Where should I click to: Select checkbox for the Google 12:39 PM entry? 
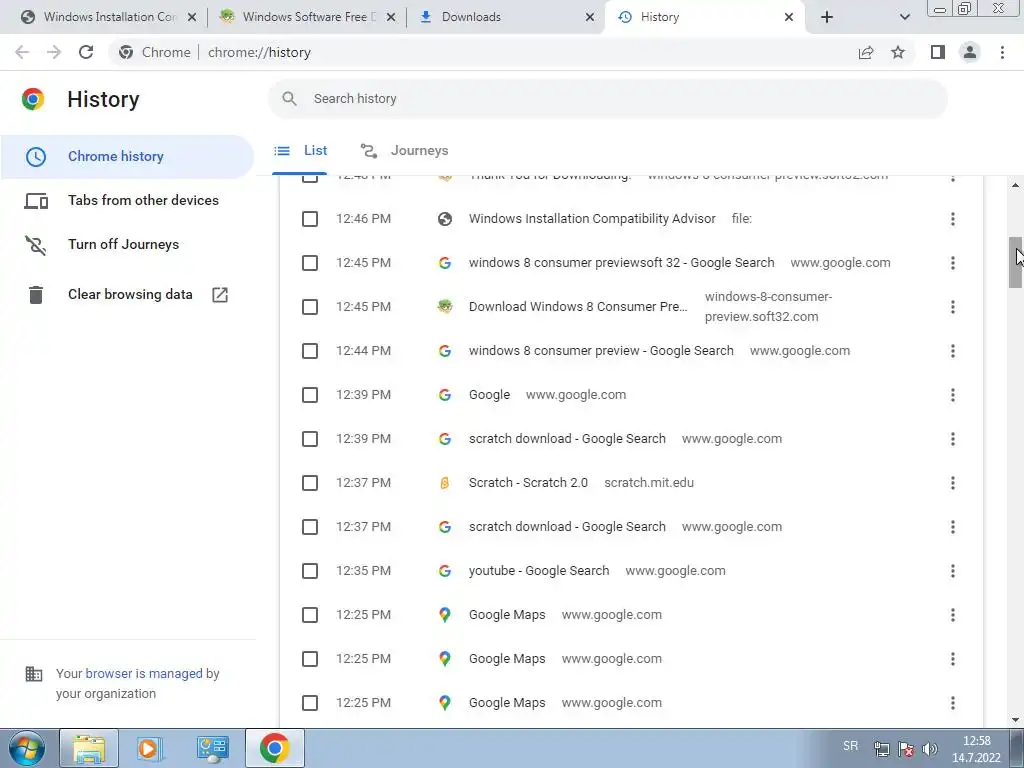click(x=310, y=395)
